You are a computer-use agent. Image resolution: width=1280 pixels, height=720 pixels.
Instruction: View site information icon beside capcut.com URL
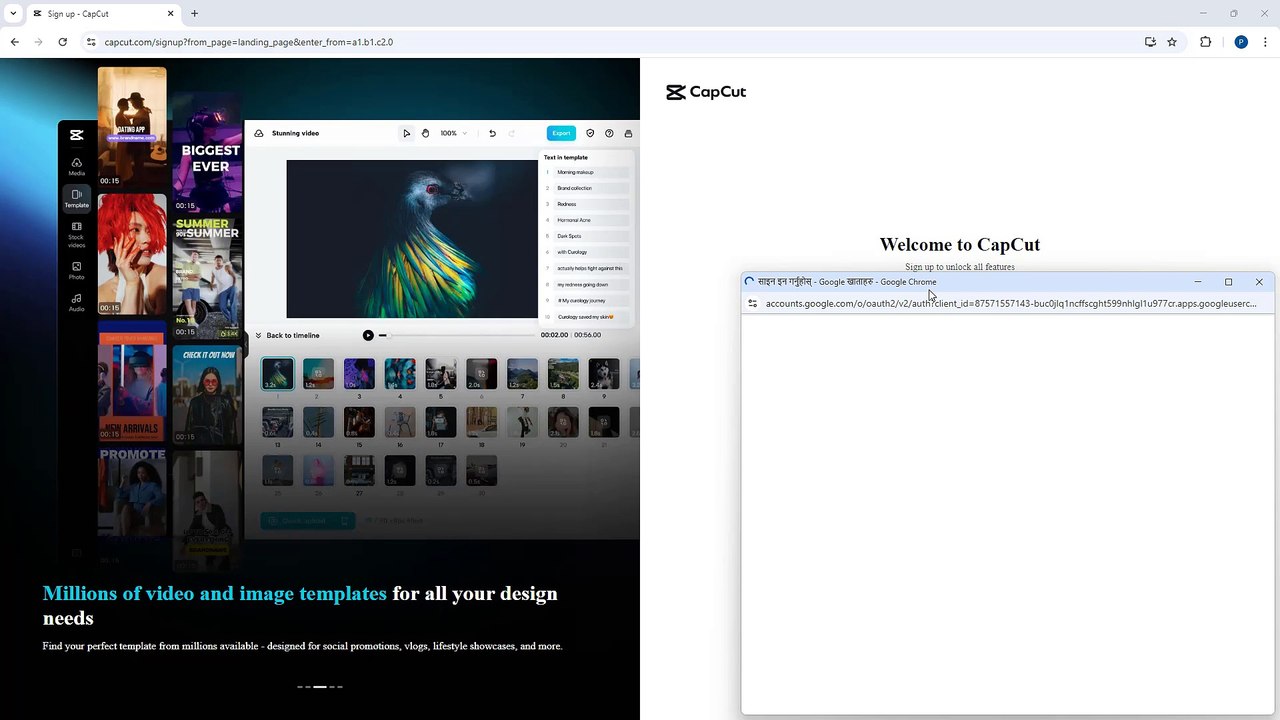point(91,42)
